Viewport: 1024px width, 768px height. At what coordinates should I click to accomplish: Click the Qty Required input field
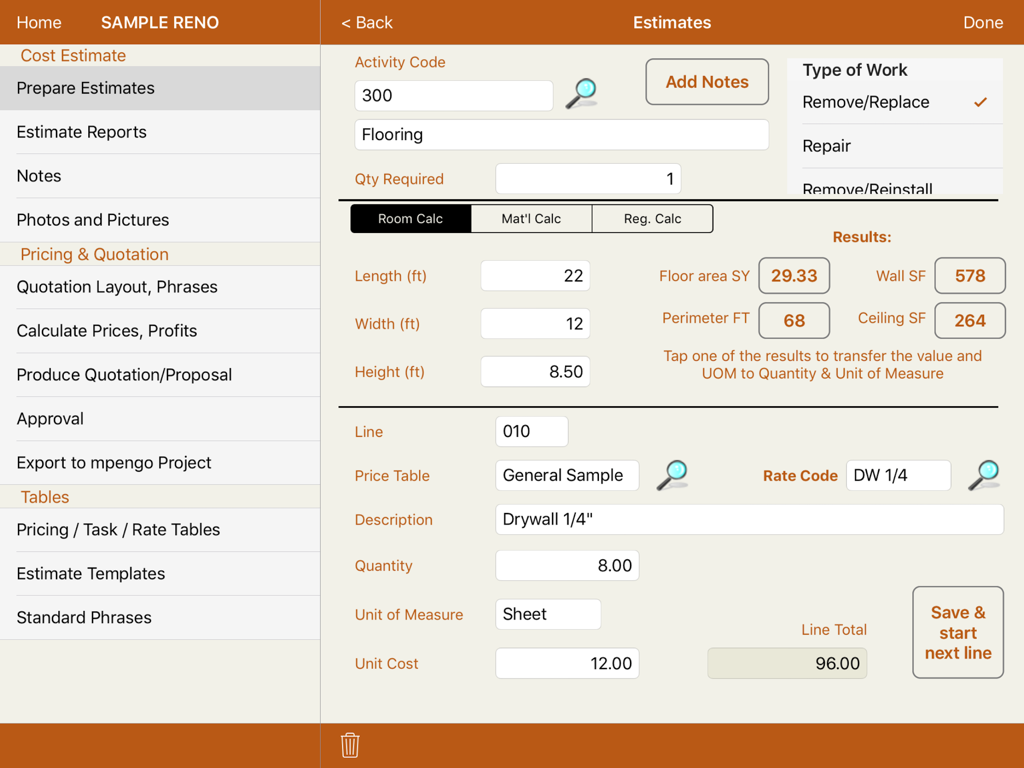[588, 177]
